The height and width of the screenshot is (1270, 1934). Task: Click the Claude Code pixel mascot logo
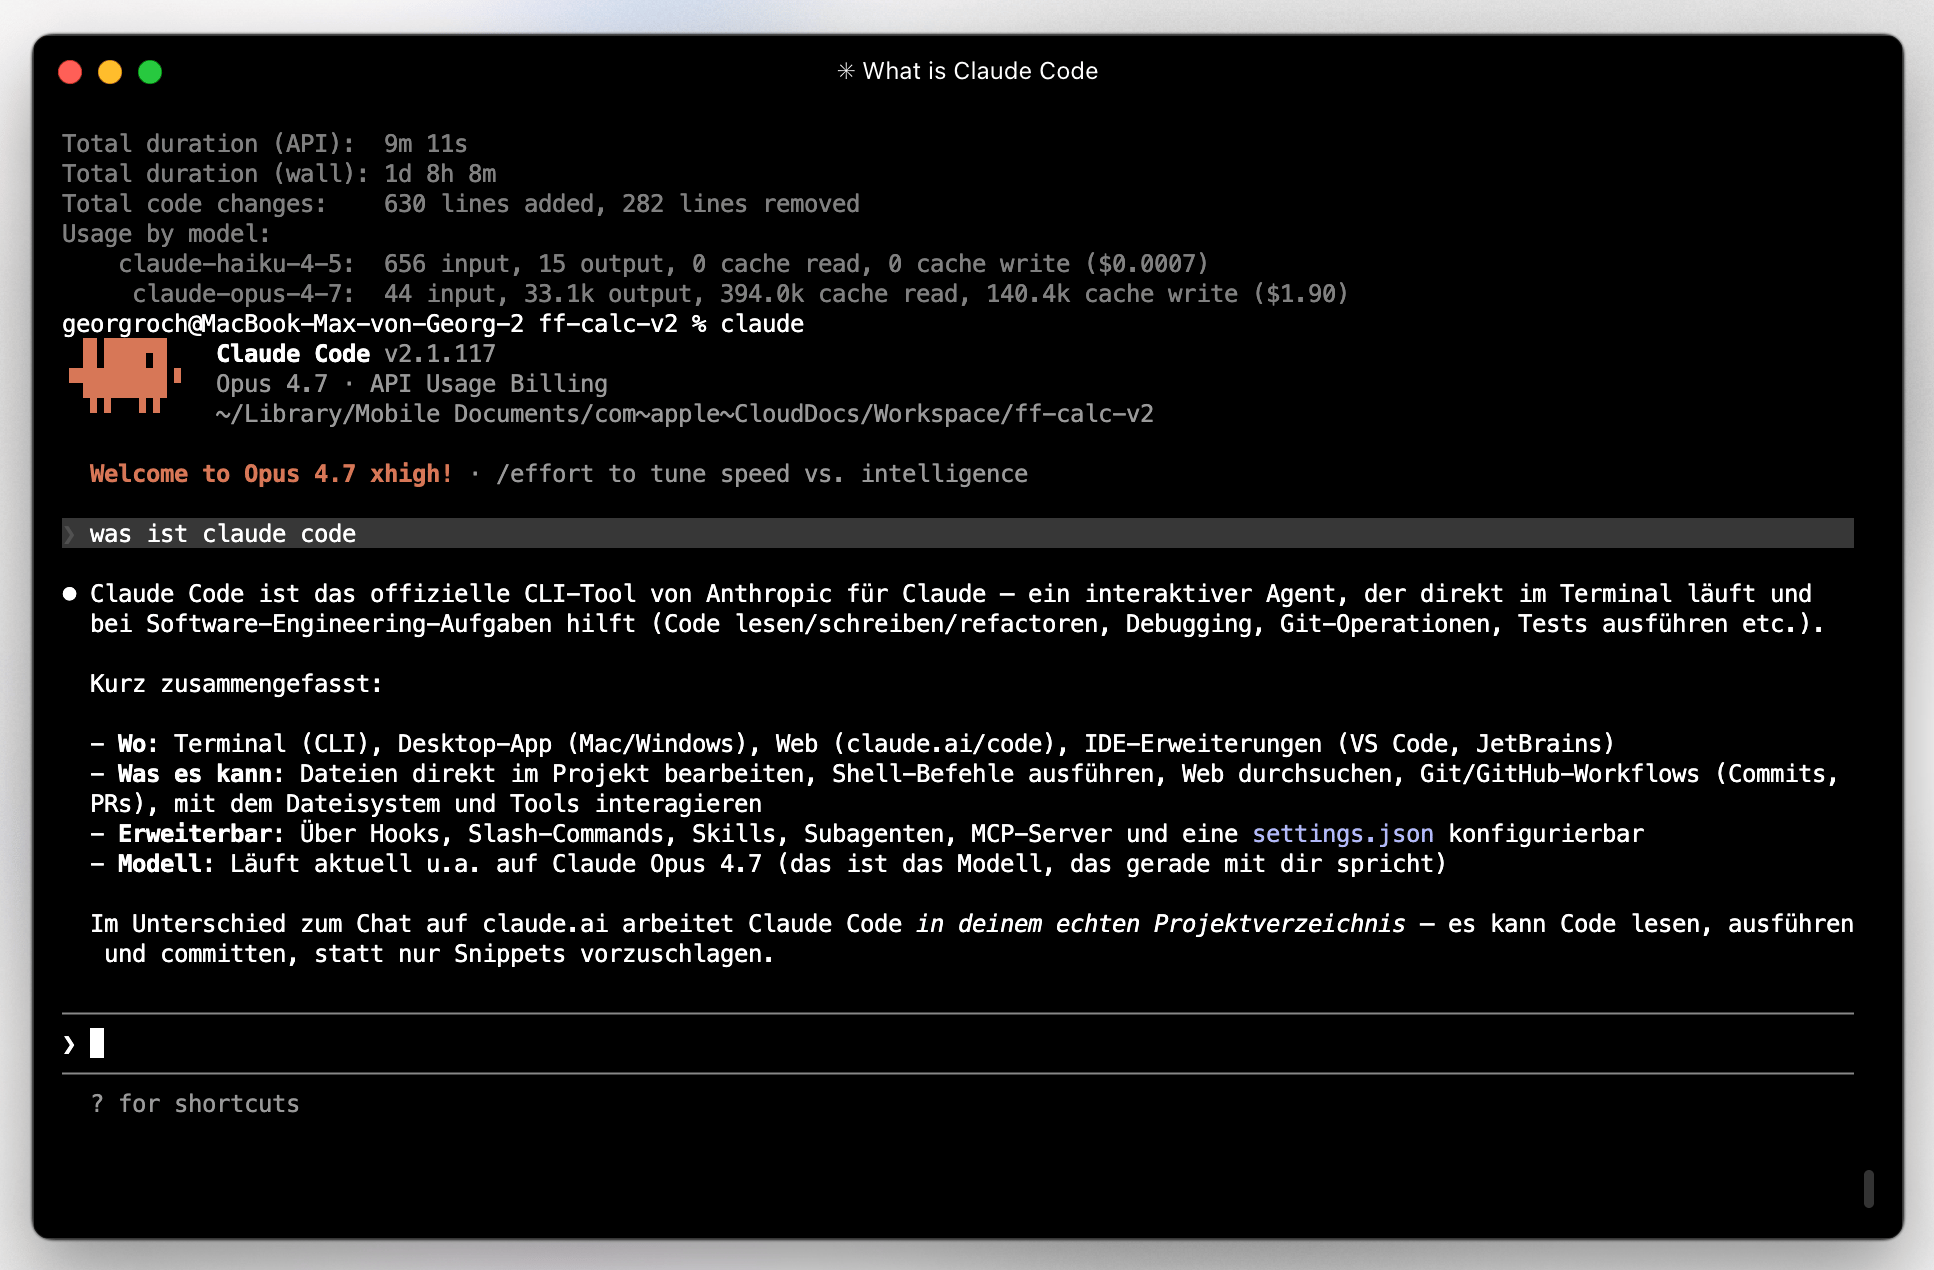pos(125,376)
